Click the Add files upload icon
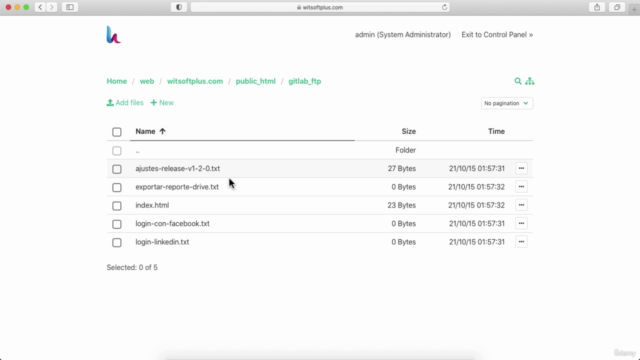640x360 pixels. [110, 103]
